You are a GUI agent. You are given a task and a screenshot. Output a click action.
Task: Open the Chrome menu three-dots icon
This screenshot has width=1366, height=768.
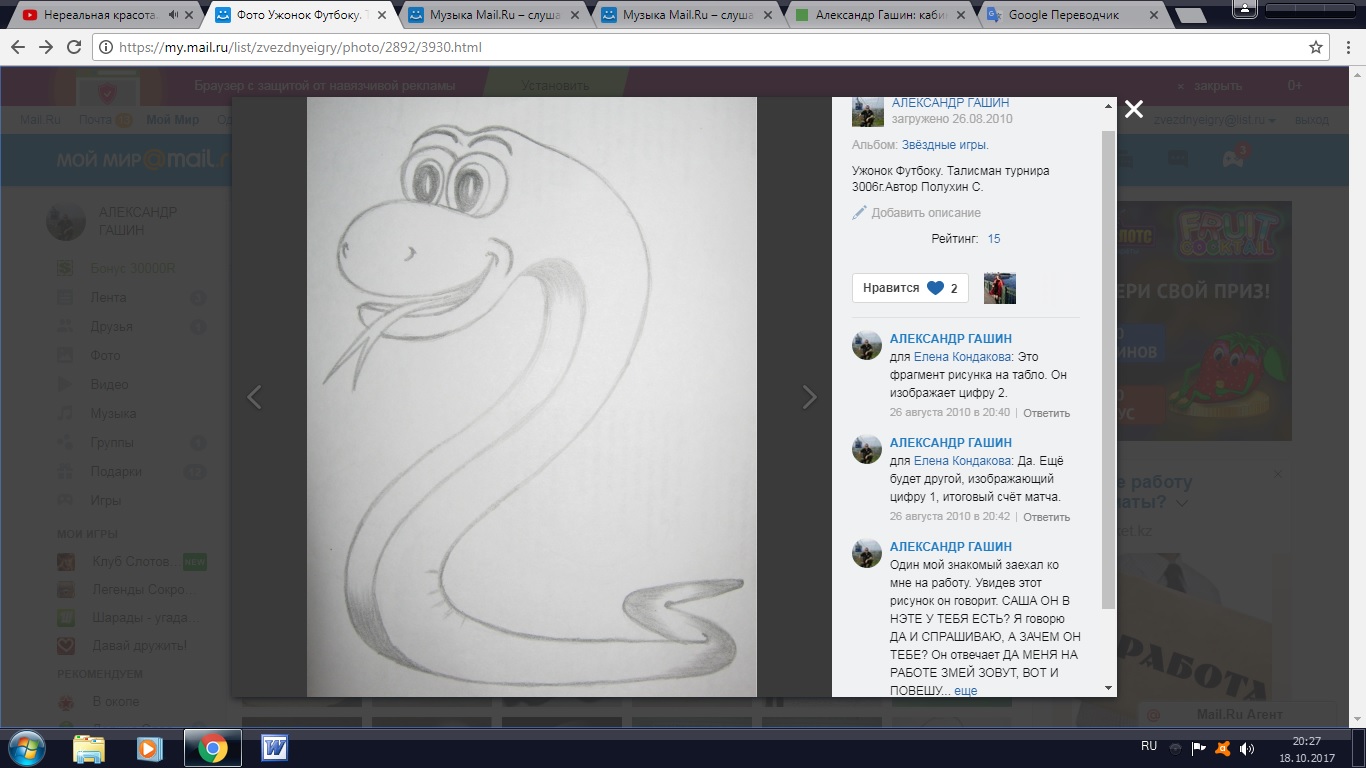point(1349,47)
